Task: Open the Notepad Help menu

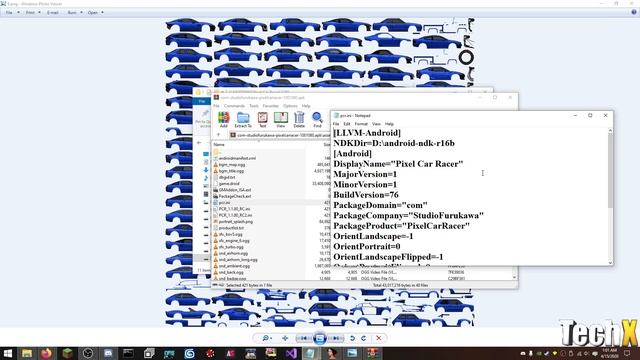Action: 389,124
